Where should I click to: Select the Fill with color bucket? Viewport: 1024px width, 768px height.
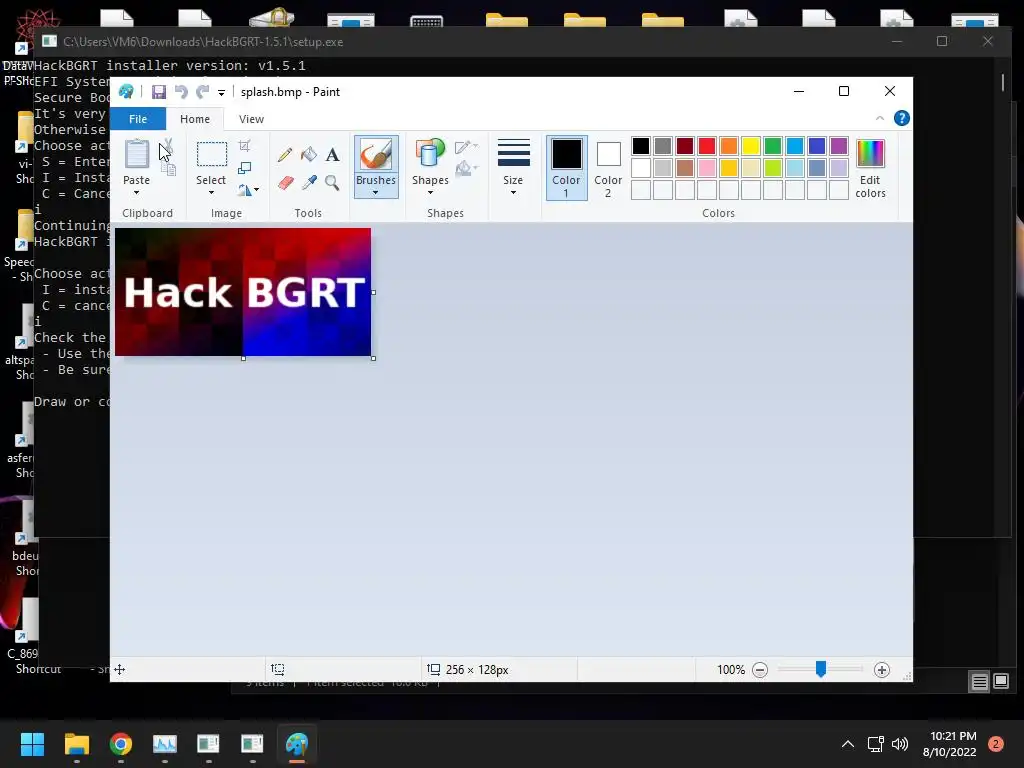point(309,155)
